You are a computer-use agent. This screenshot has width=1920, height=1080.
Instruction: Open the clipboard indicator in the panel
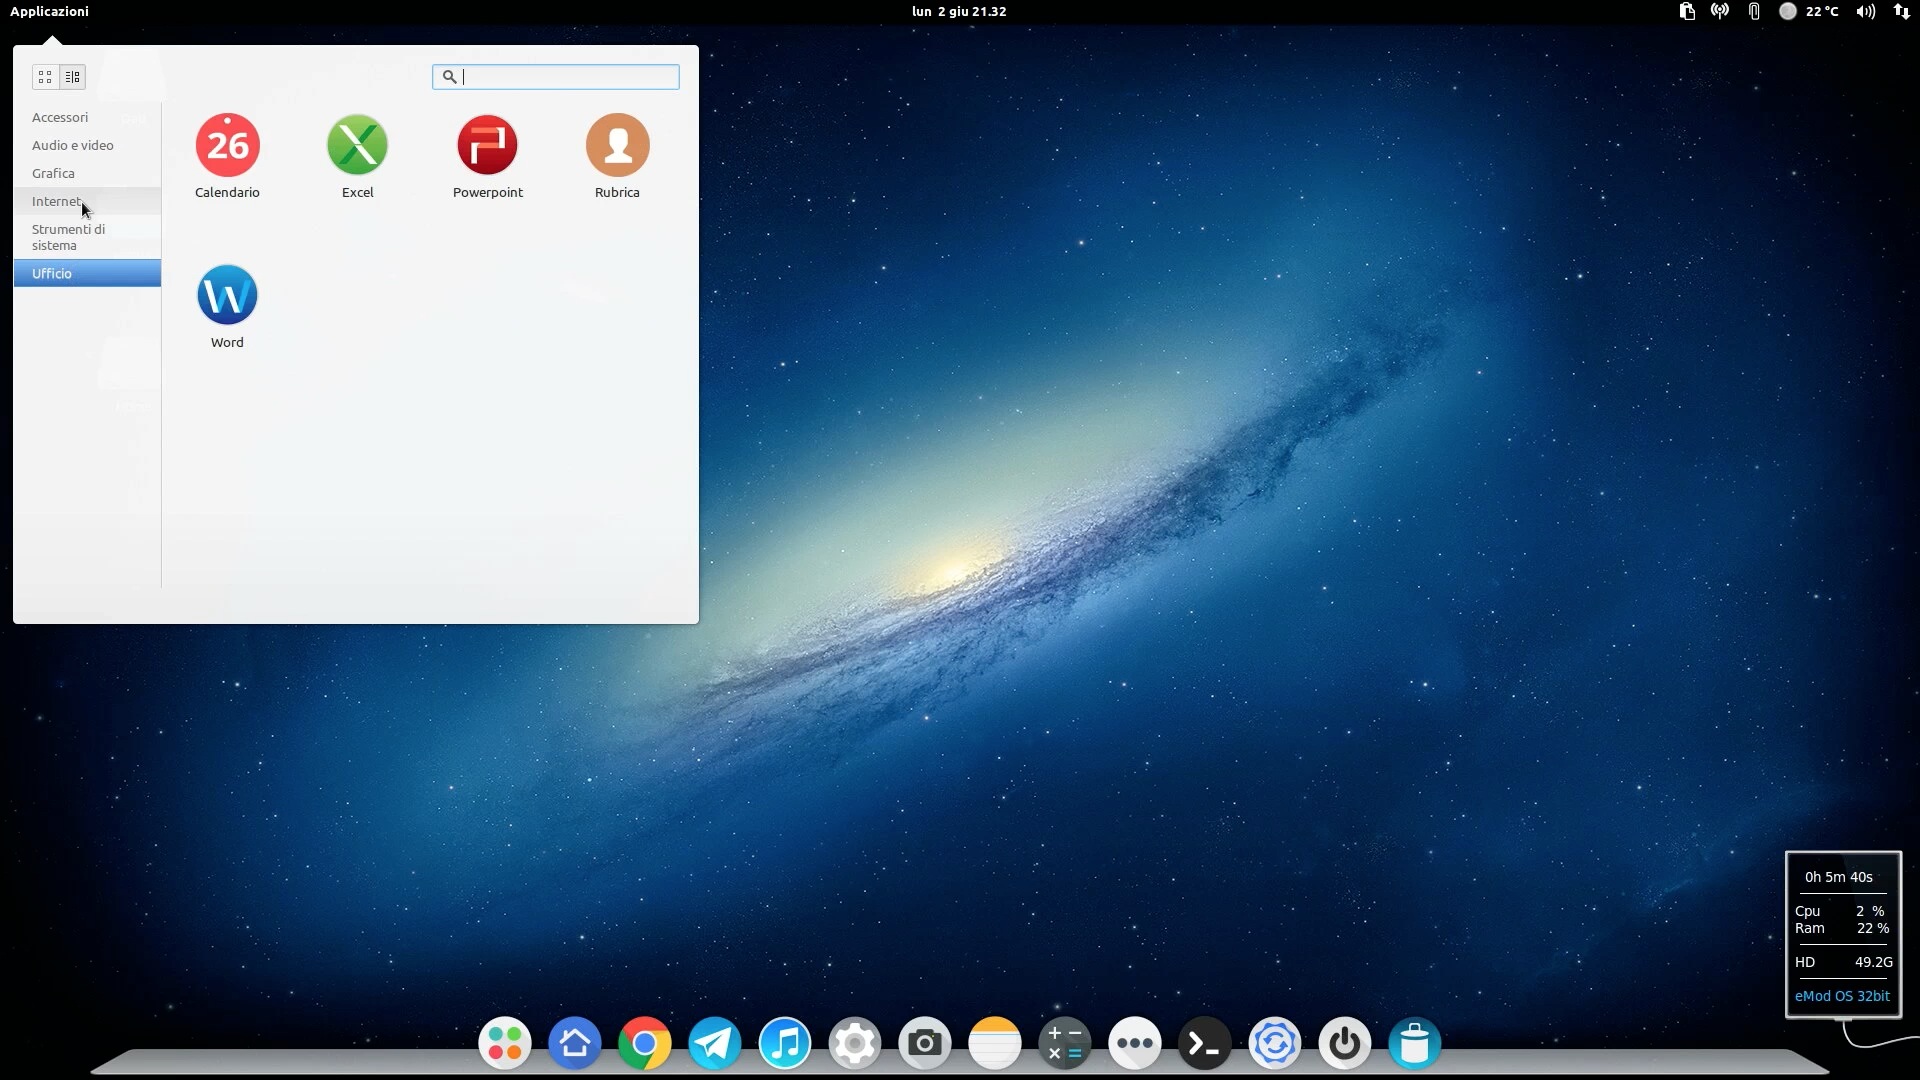(x=1687, y=11)
